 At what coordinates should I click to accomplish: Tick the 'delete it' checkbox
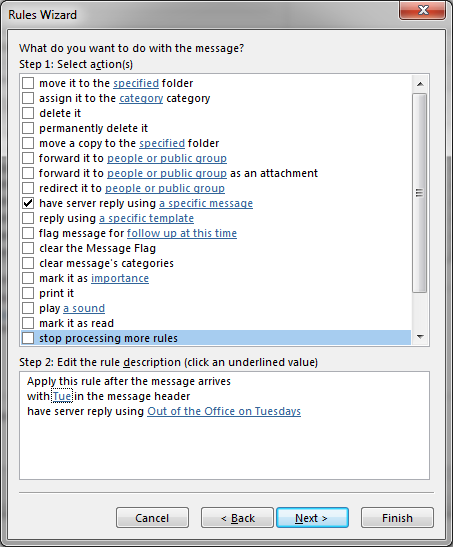28,113
